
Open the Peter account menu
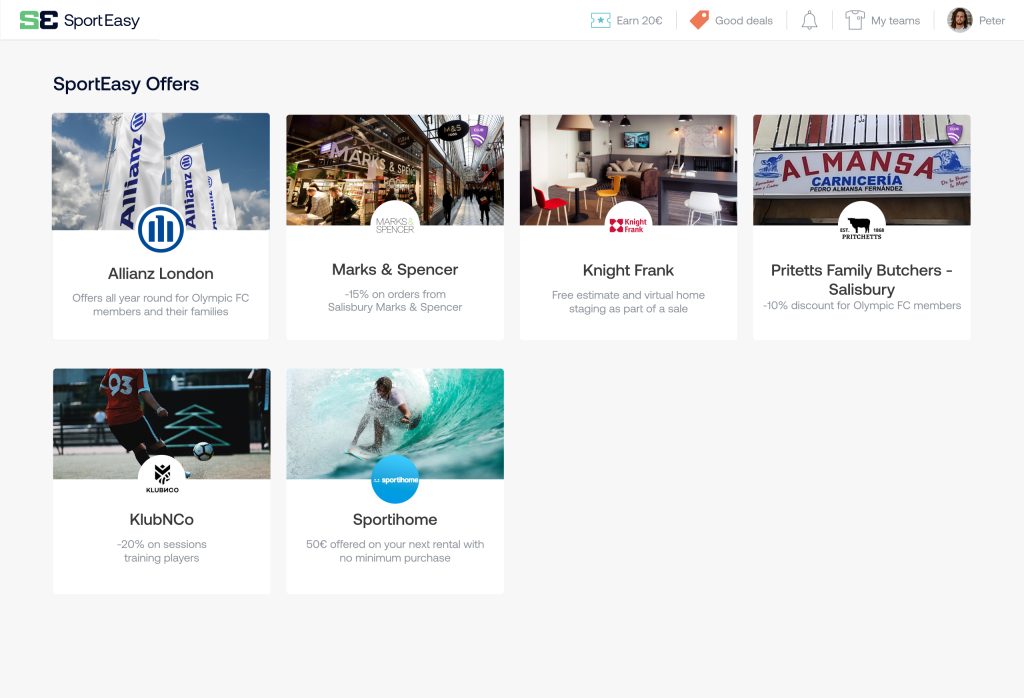tap(976, 20)
